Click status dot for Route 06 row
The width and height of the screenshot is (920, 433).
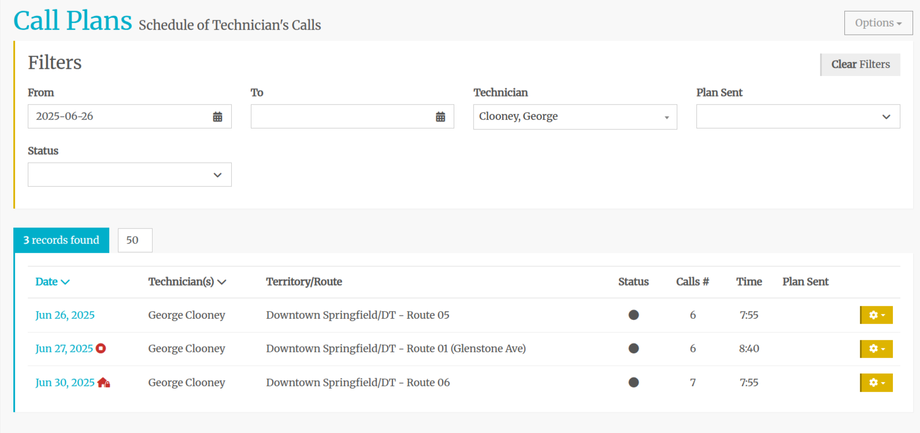pyautogui.click(x=633, y=383)
